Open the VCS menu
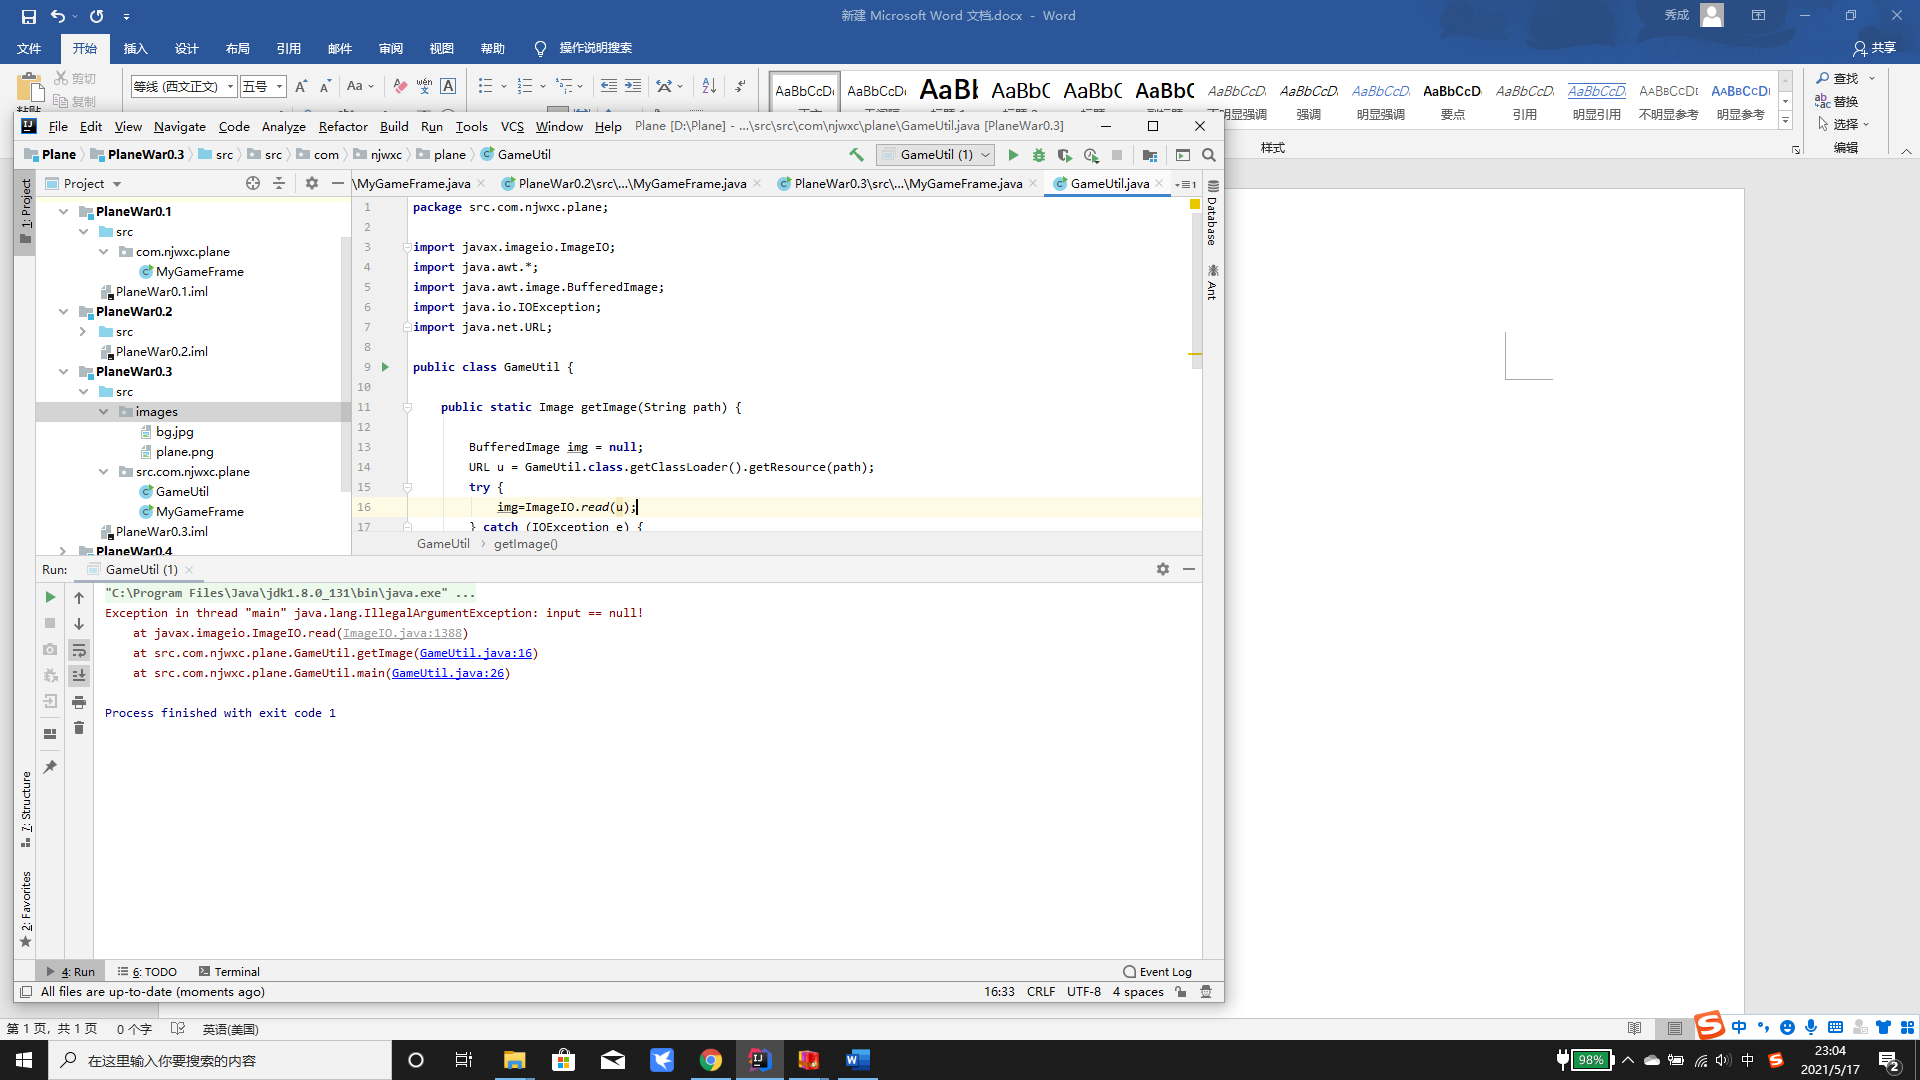The height and width of the screenshot is (1080, 1920). click(x=512, y=126)
